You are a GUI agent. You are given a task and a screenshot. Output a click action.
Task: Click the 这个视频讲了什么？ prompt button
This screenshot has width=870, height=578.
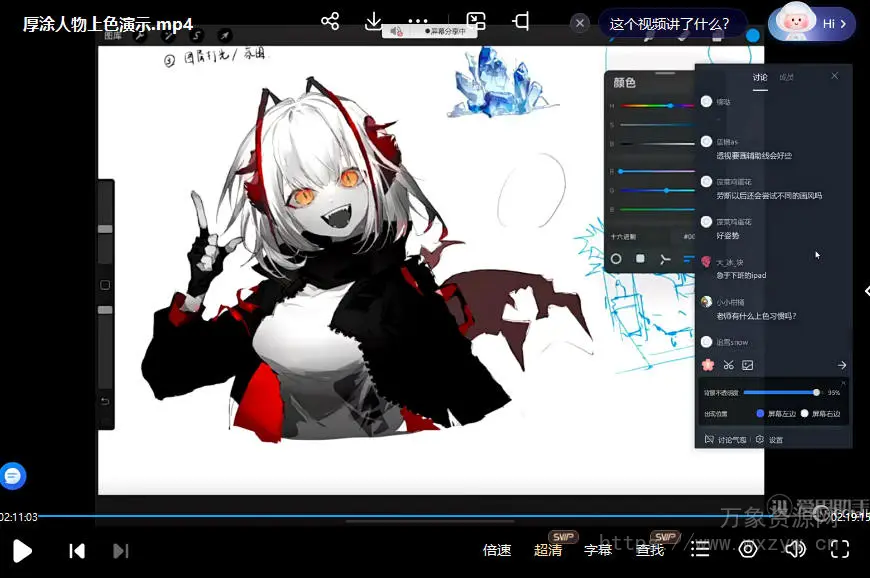click(x=677, y=23)
